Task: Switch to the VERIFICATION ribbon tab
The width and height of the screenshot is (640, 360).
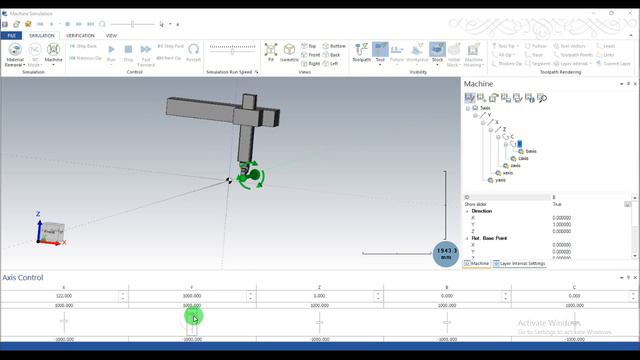Action: click(80, 36)
